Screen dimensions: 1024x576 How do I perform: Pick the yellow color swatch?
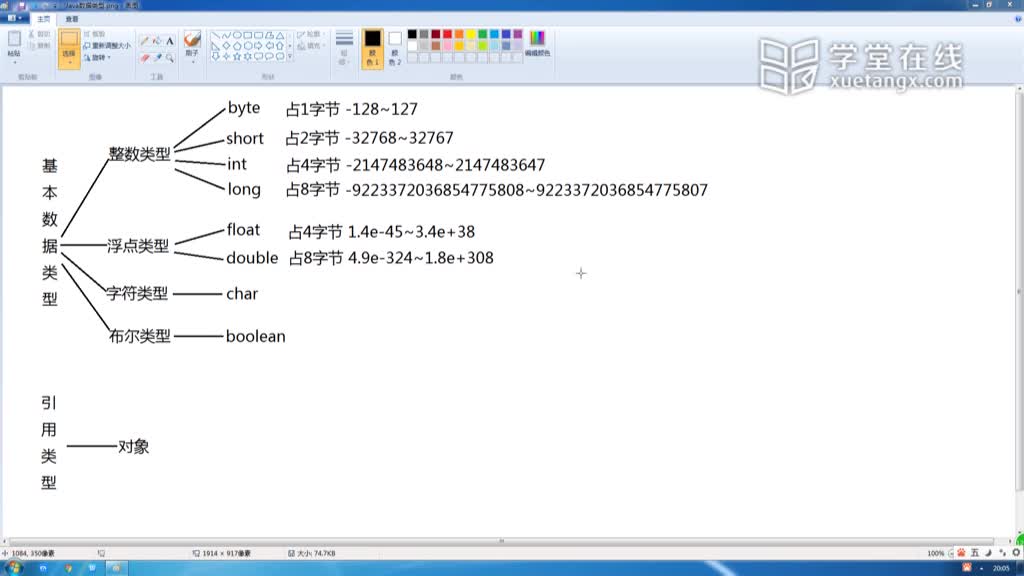point(471,34)
